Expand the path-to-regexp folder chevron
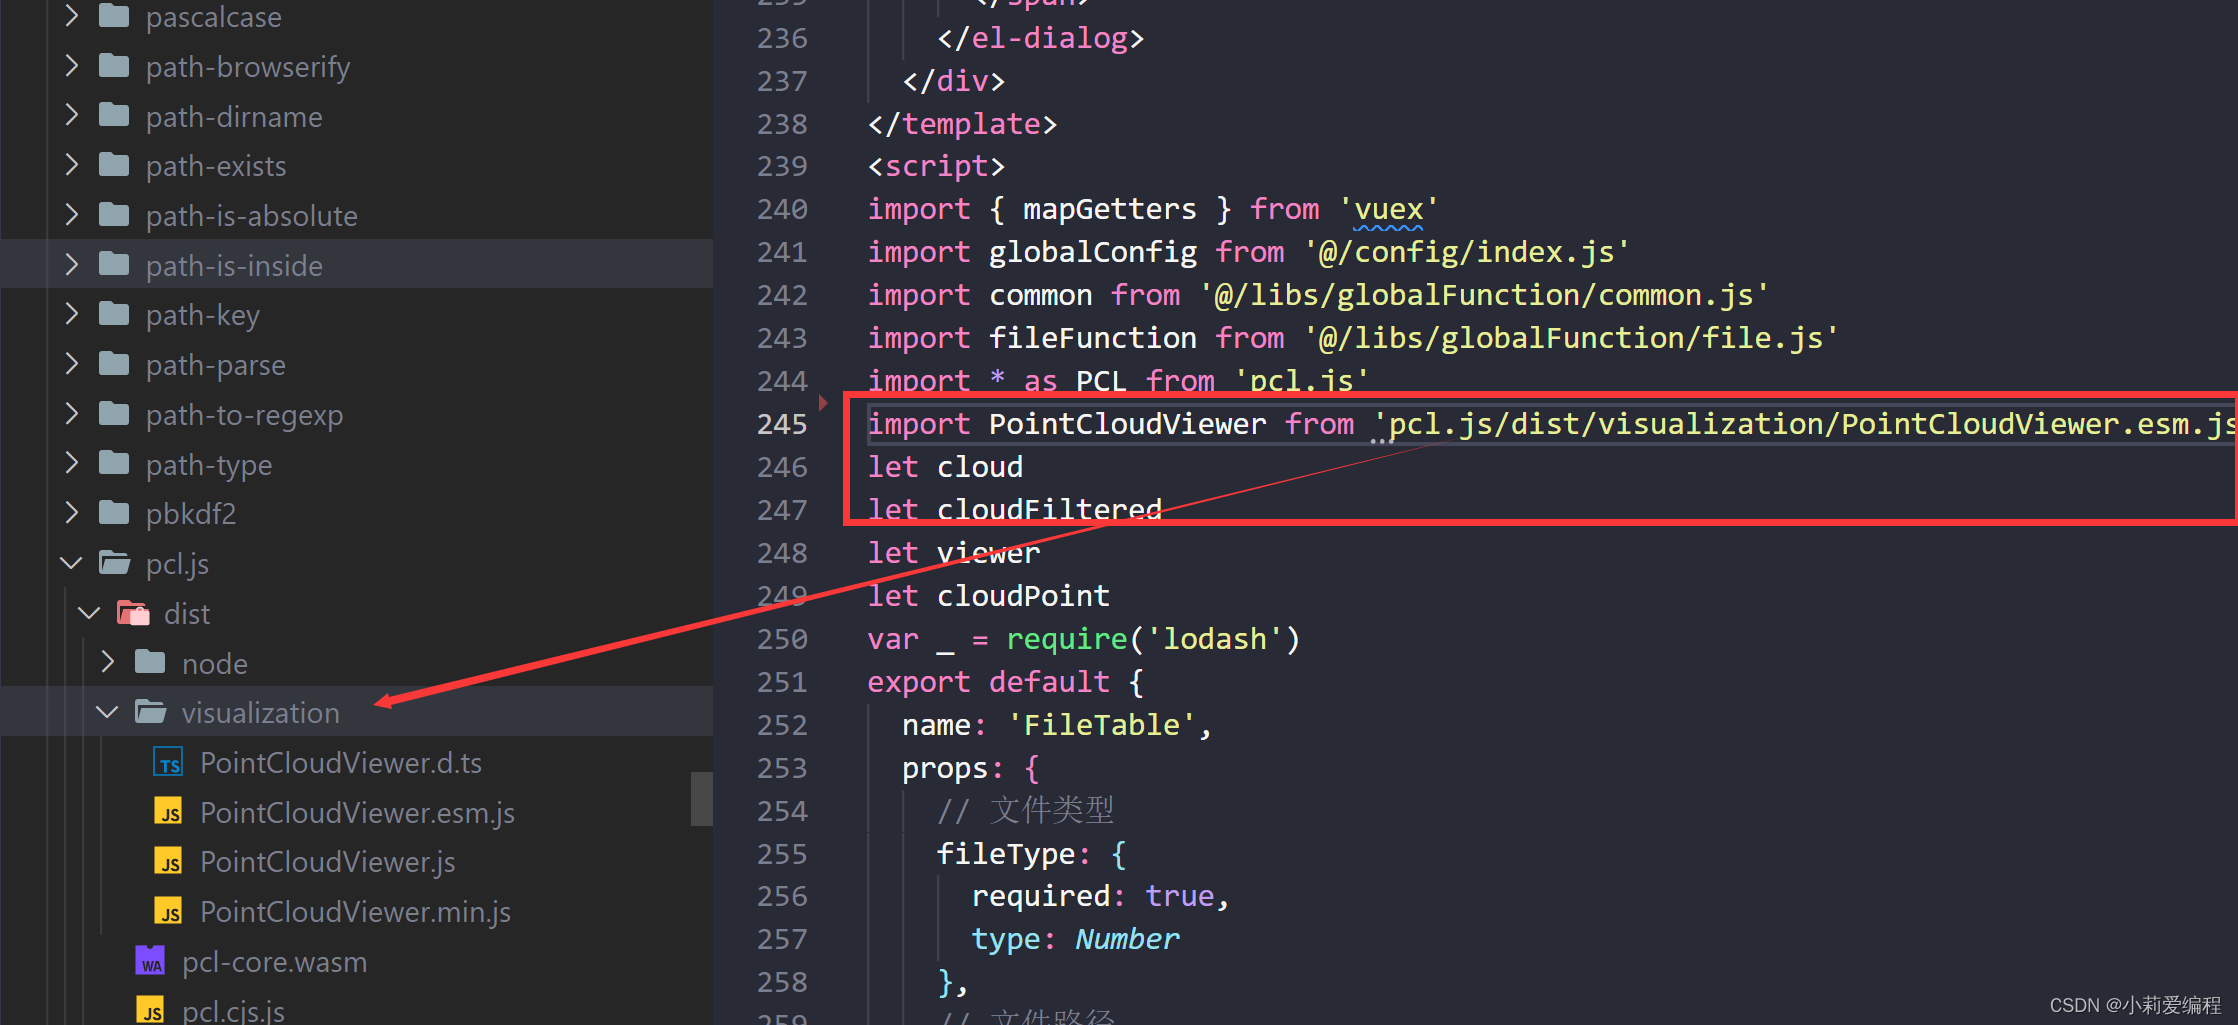Image resolution: width=2238 pixels, height=1025 pixels. pyautogui.click(x=71, y=414)
